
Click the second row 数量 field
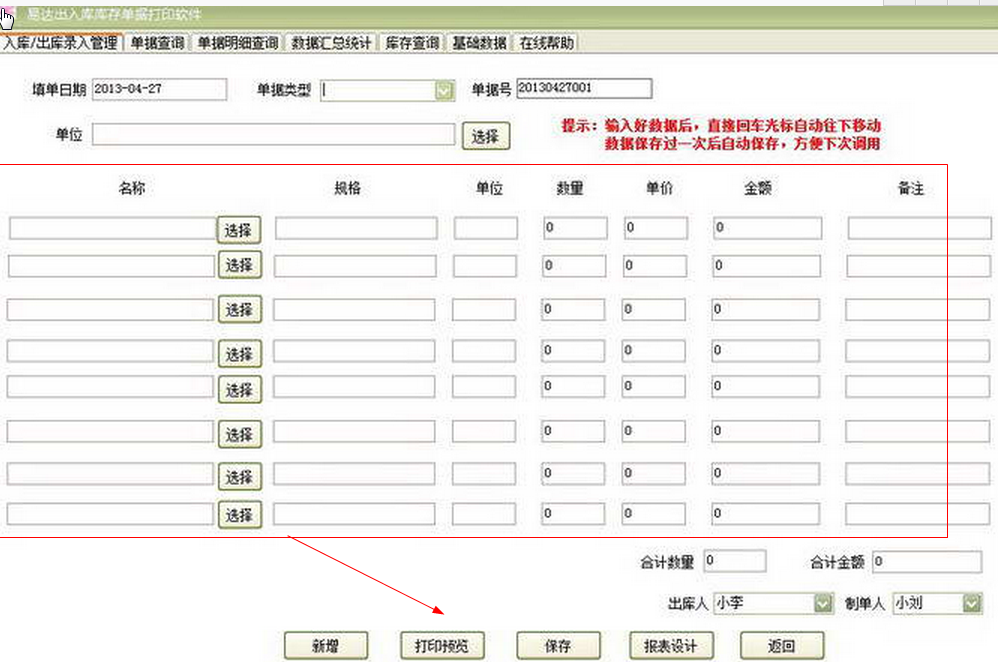pos(574,266)
